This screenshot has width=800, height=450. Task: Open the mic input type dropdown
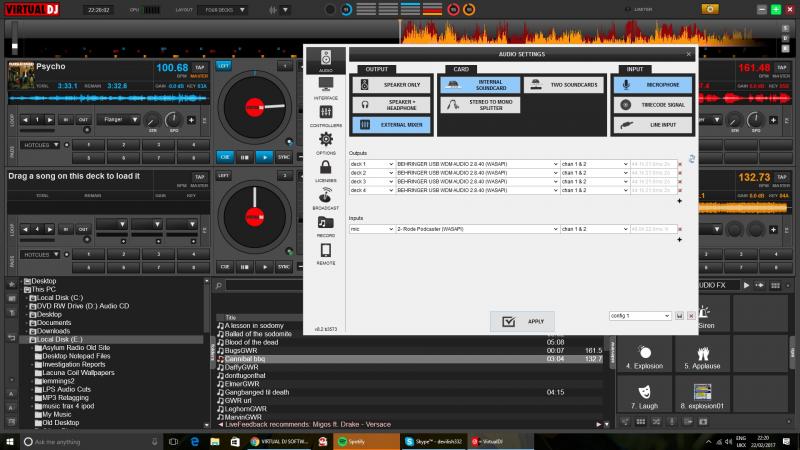pos(371,229)
